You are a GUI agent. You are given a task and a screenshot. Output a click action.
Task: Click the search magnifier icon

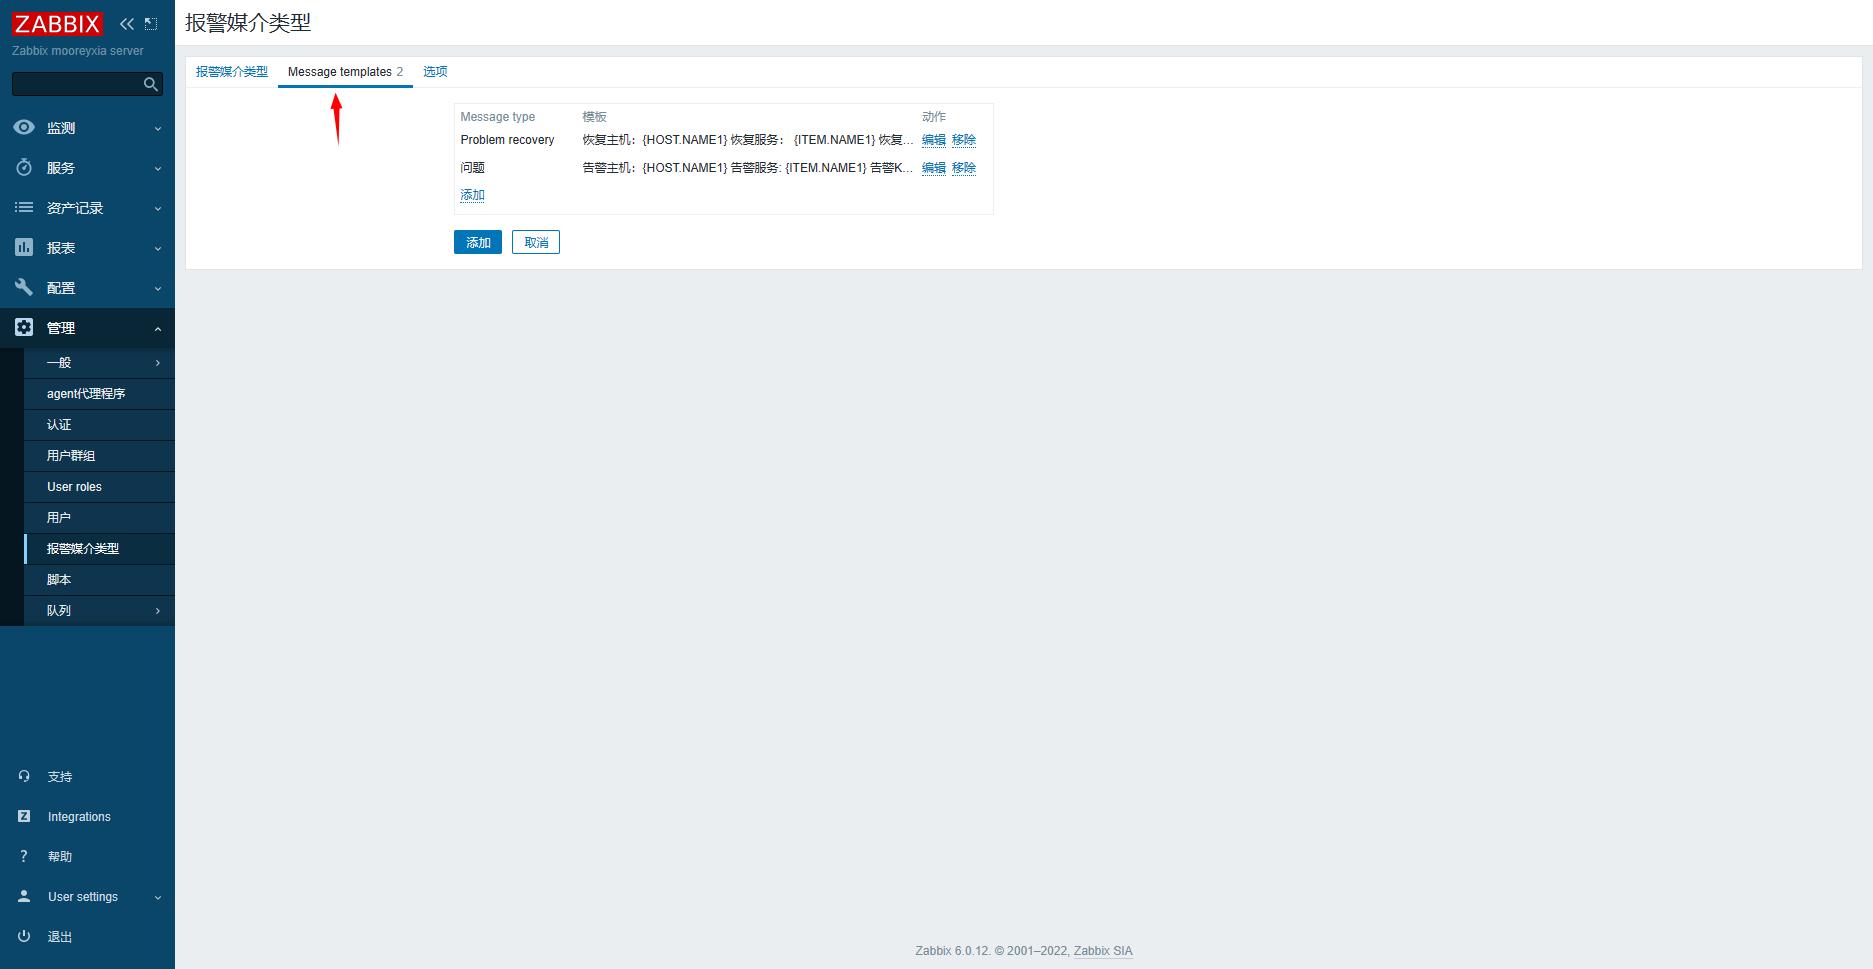click(151, 85)
